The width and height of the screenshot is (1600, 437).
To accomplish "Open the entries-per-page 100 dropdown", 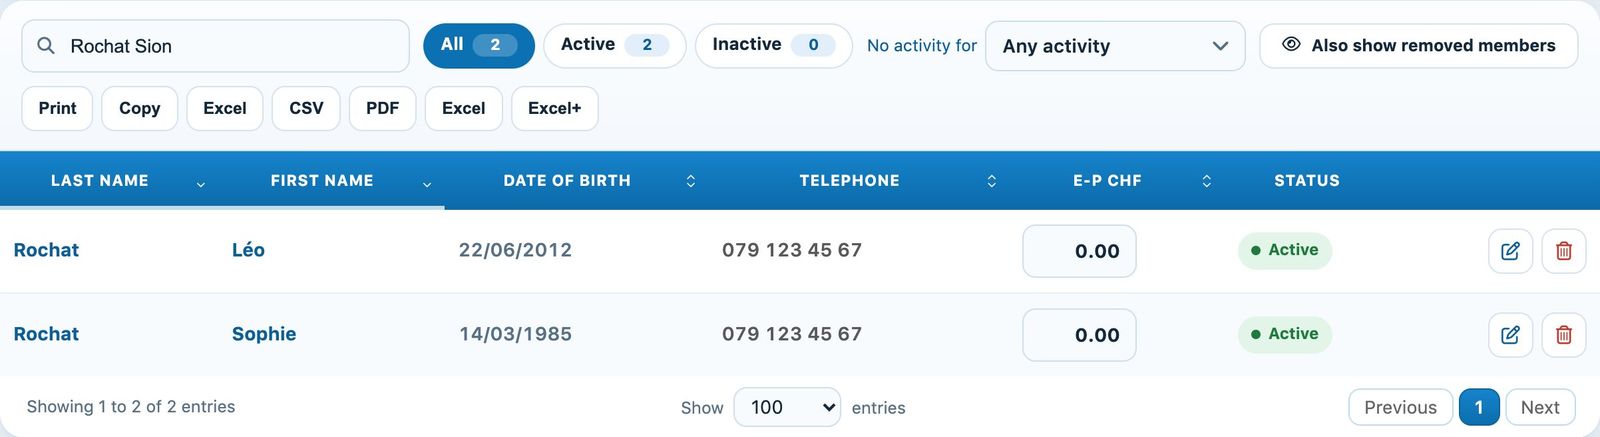I will [787, 407].
